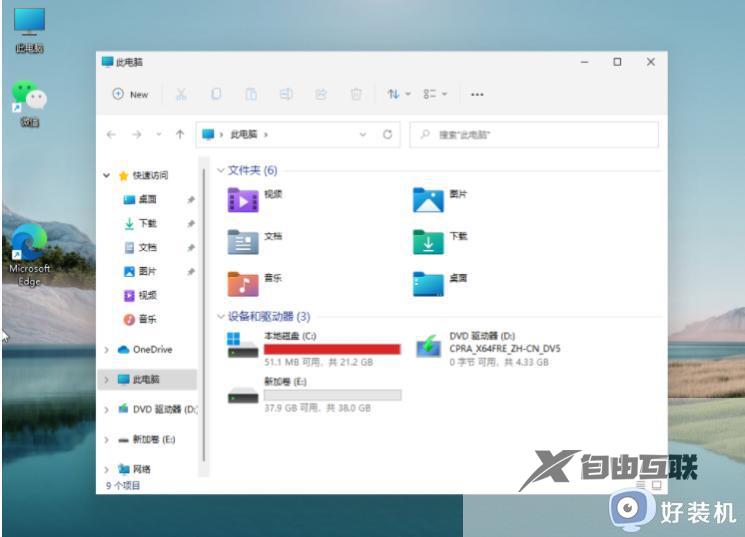The height and width of the screenshot is (537, 745).
Task: Open recent locations dropdown chevron
Action: coord(159,134)
